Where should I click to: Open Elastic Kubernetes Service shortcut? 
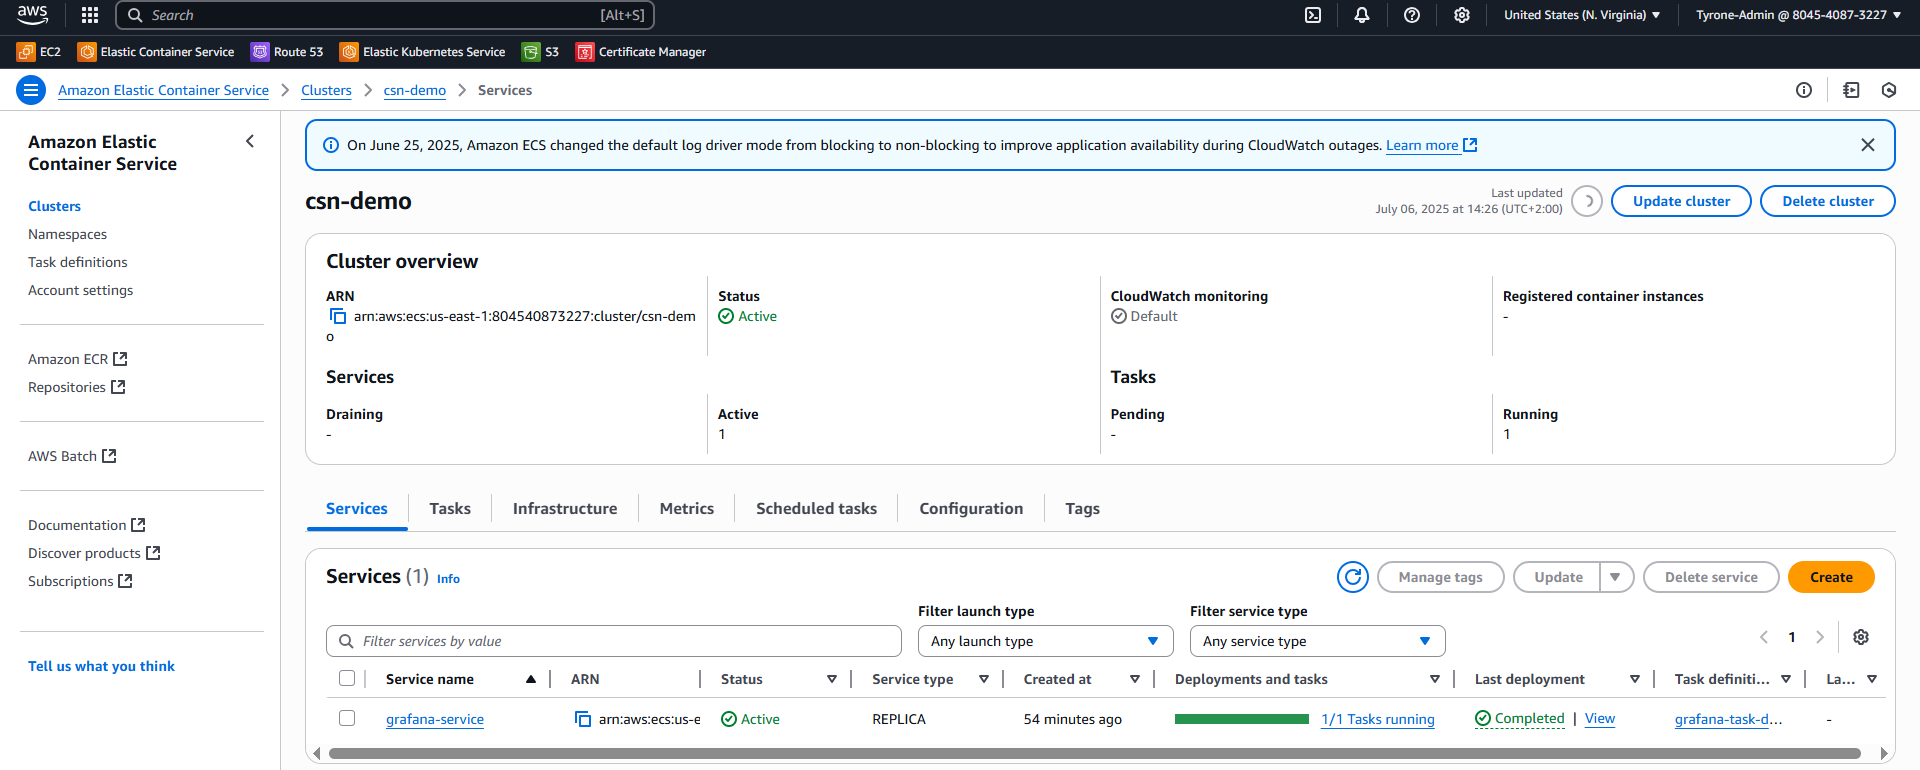click(423, 52)
